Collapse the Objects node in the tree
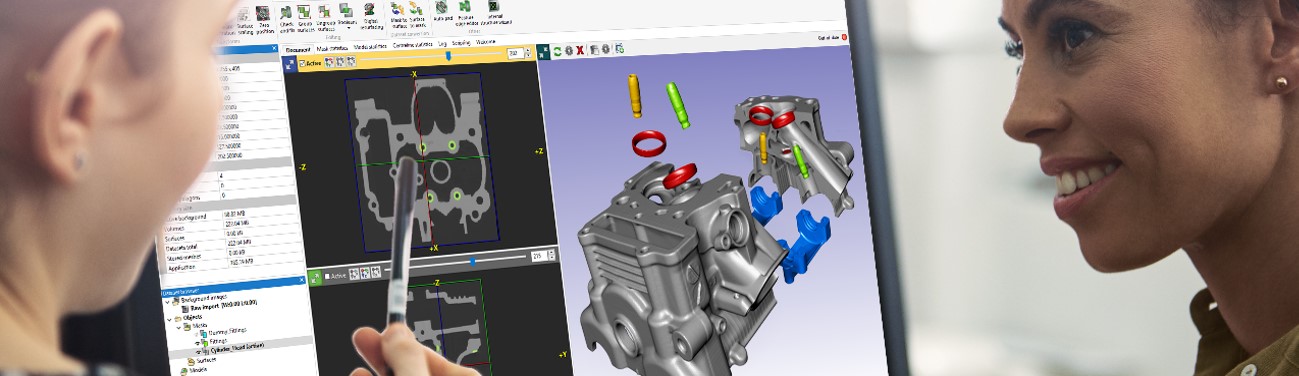 coord(169,318)
